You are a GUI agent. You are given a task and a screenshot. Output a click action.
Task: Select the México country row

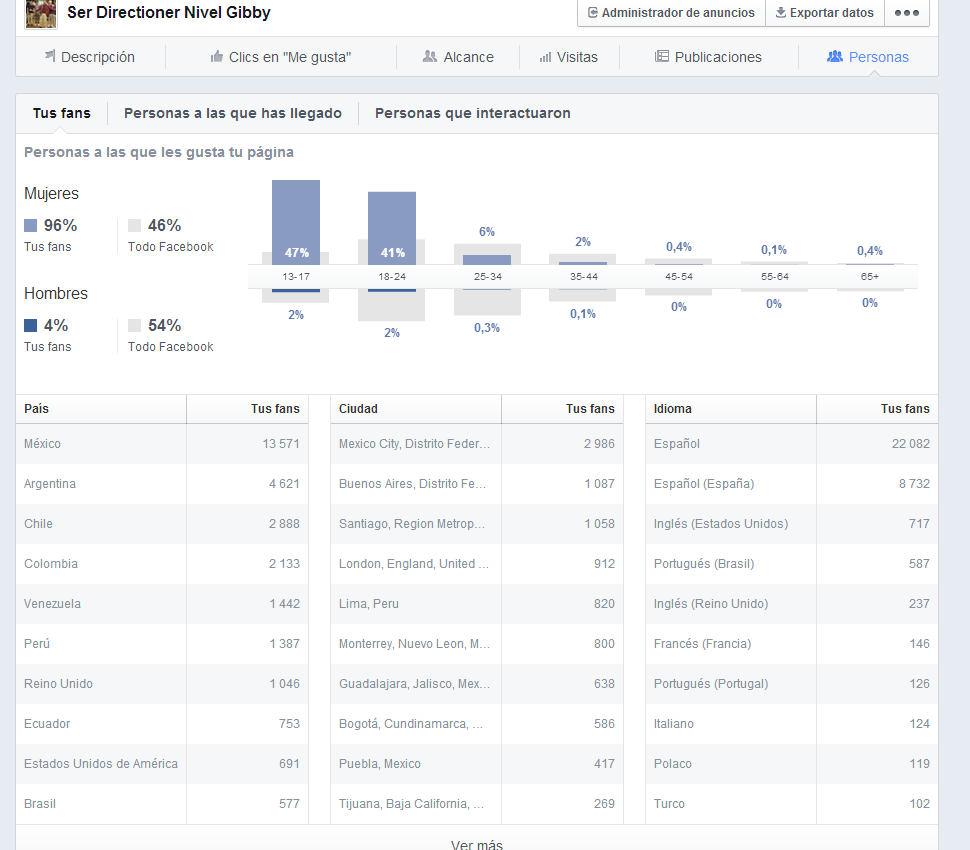pyautogui.click(x=162, y=444)
